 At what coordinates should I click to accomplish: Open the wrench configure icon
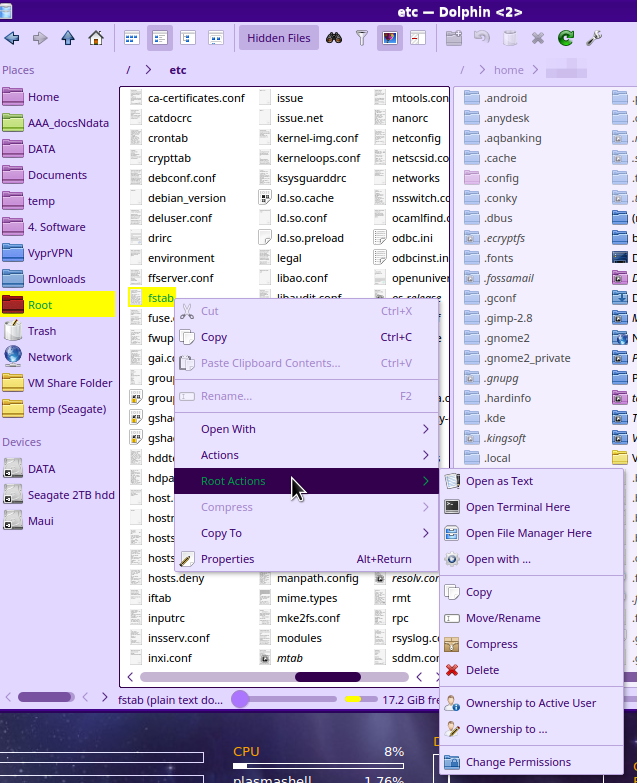click(x=594, y=38)
